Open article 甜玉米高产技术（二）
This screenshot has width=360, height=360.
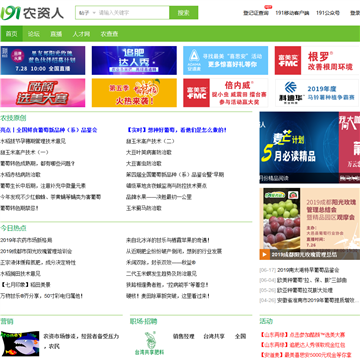pos(150,141)
